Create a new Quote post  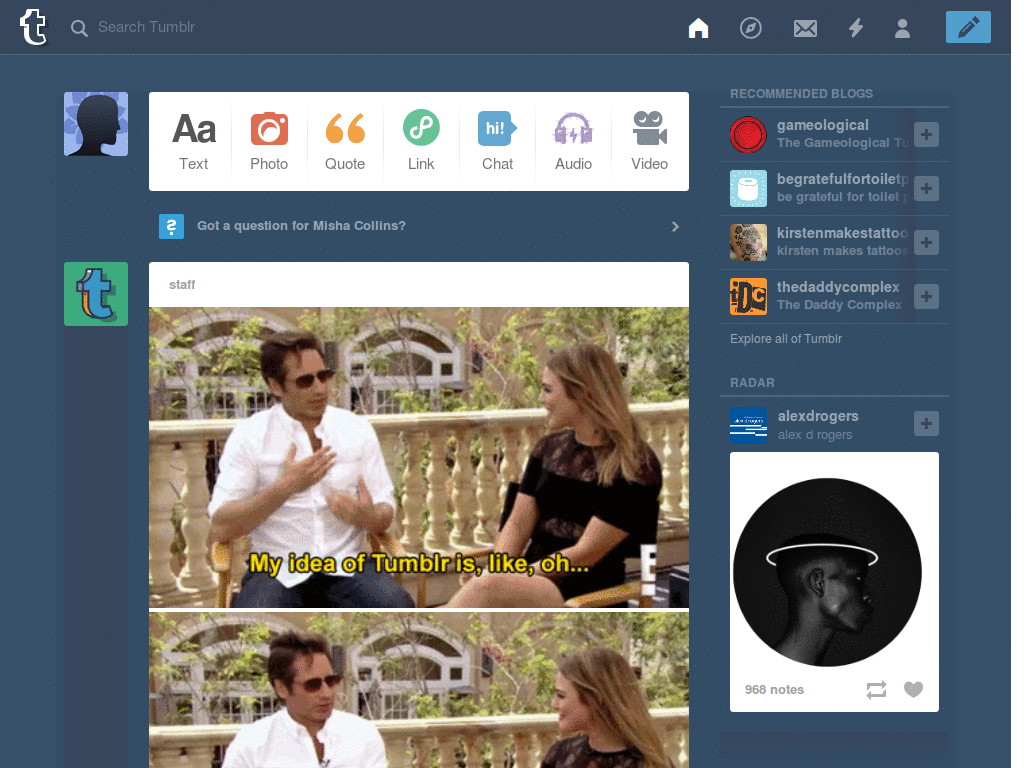(x=345, y=142)
